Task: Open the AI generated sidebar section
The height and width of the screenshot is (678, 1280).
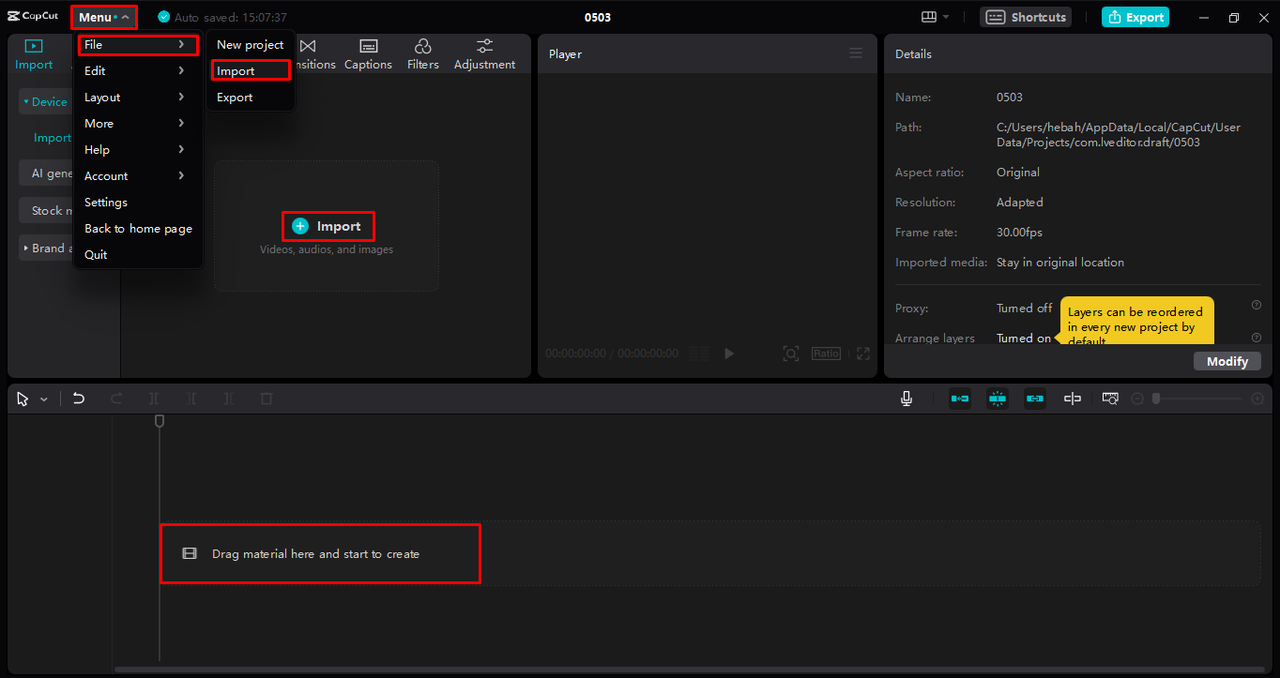Action: [46, 173]
